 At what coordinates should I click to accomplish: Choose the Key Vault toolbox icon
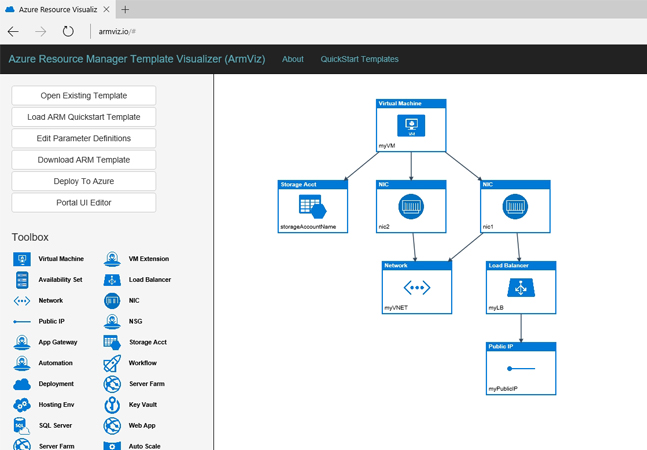(x=112, y=405)
